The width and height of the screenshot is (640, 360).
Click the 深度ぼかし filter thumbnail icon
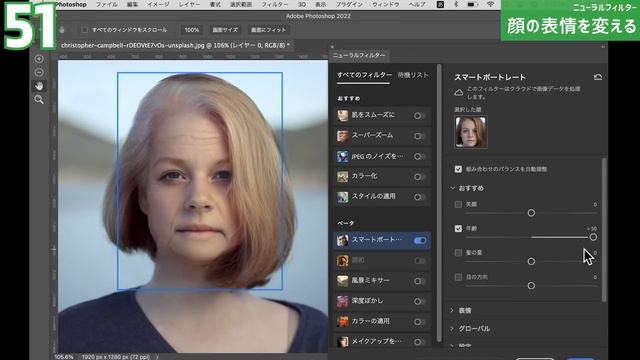(342, 301)
